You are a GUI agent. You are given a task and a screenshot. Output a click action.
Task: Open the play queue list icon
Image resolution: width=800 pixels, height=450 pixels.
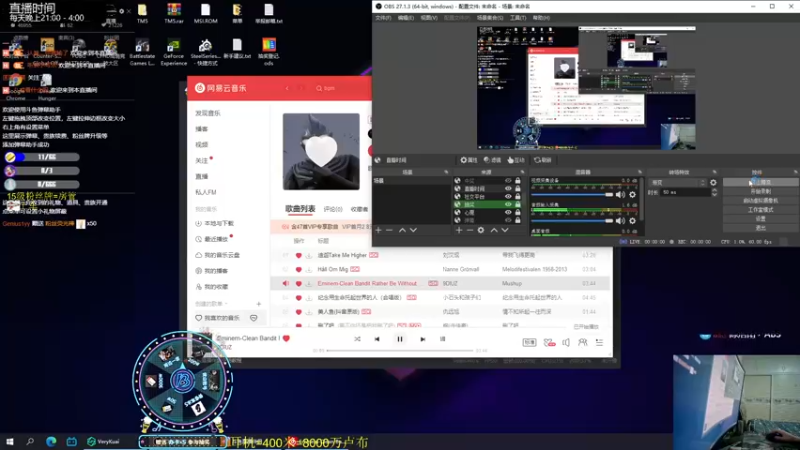599,342
